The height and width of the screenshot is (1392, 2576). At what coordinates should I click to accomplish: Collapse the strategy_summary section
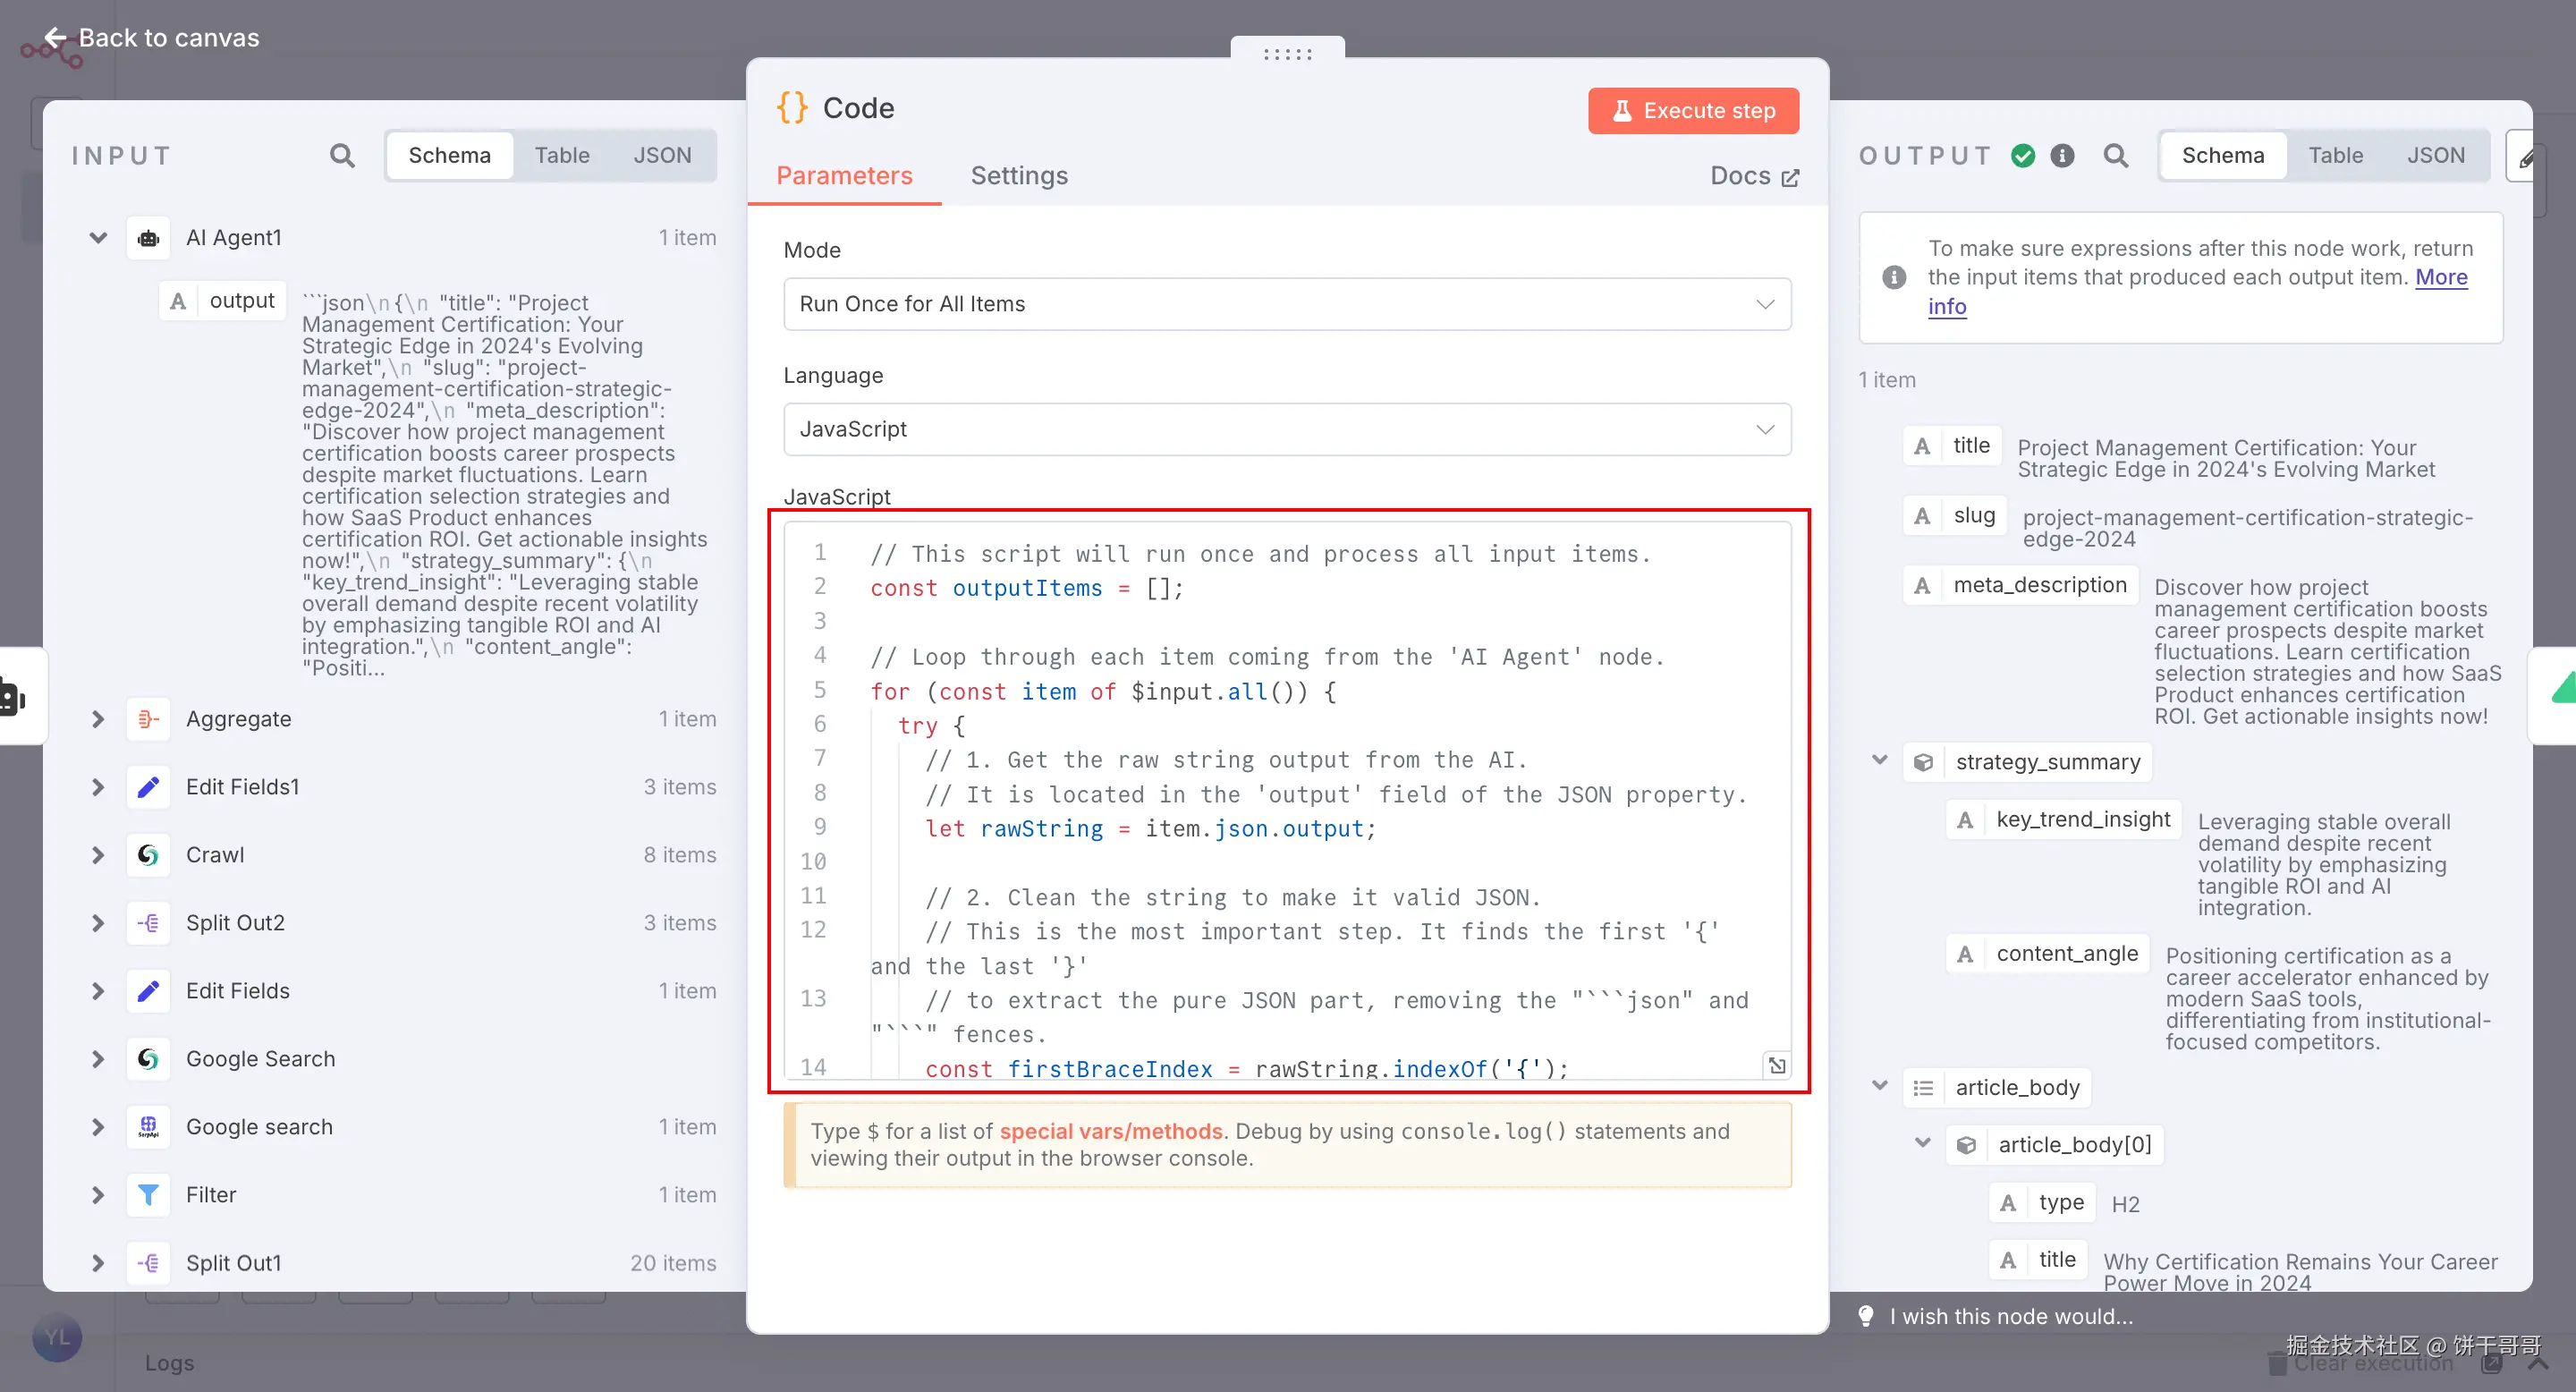1879,760
